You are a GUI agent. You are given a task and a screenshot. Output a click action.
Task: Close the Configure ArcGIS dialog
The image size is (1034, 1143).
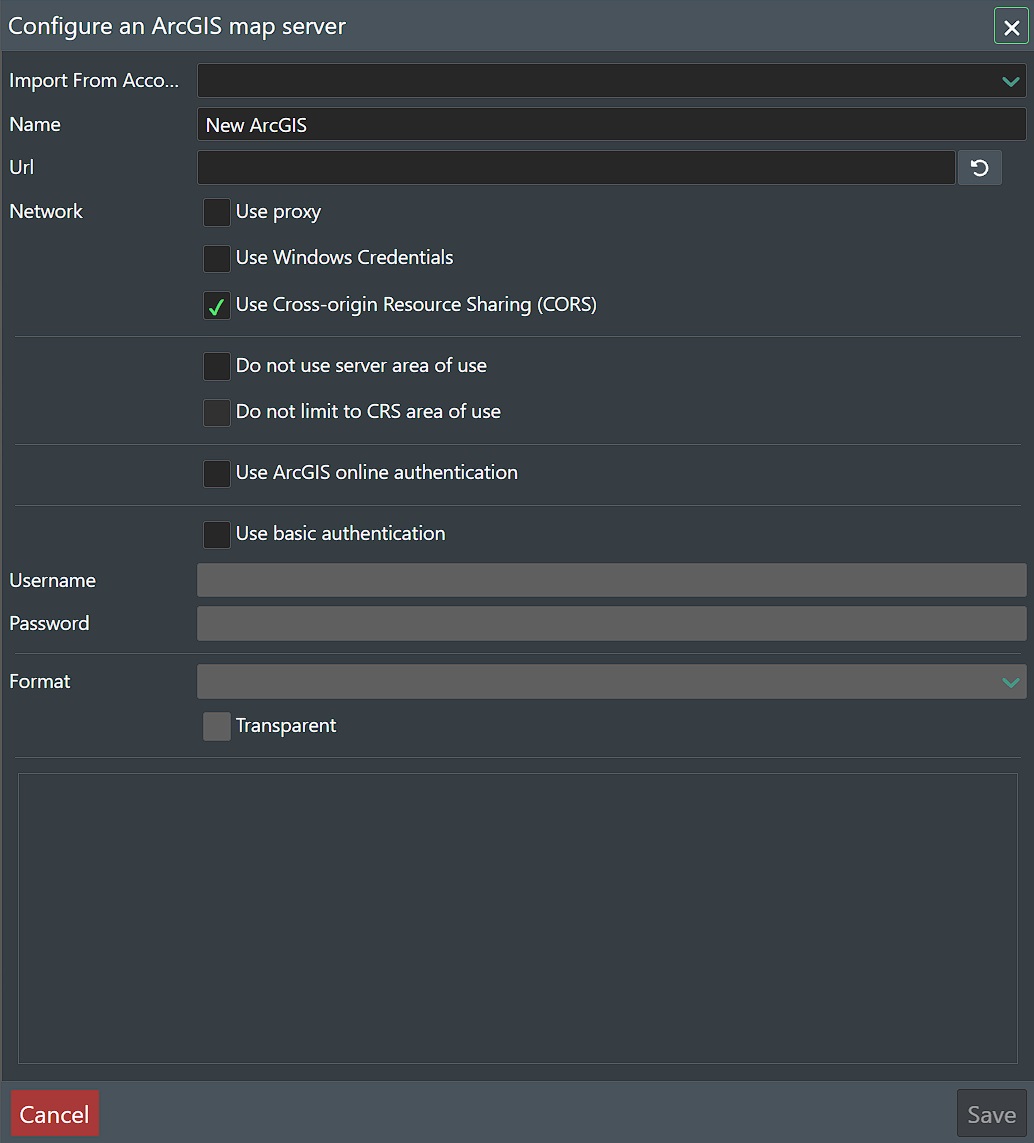(x=1011, y=27)
